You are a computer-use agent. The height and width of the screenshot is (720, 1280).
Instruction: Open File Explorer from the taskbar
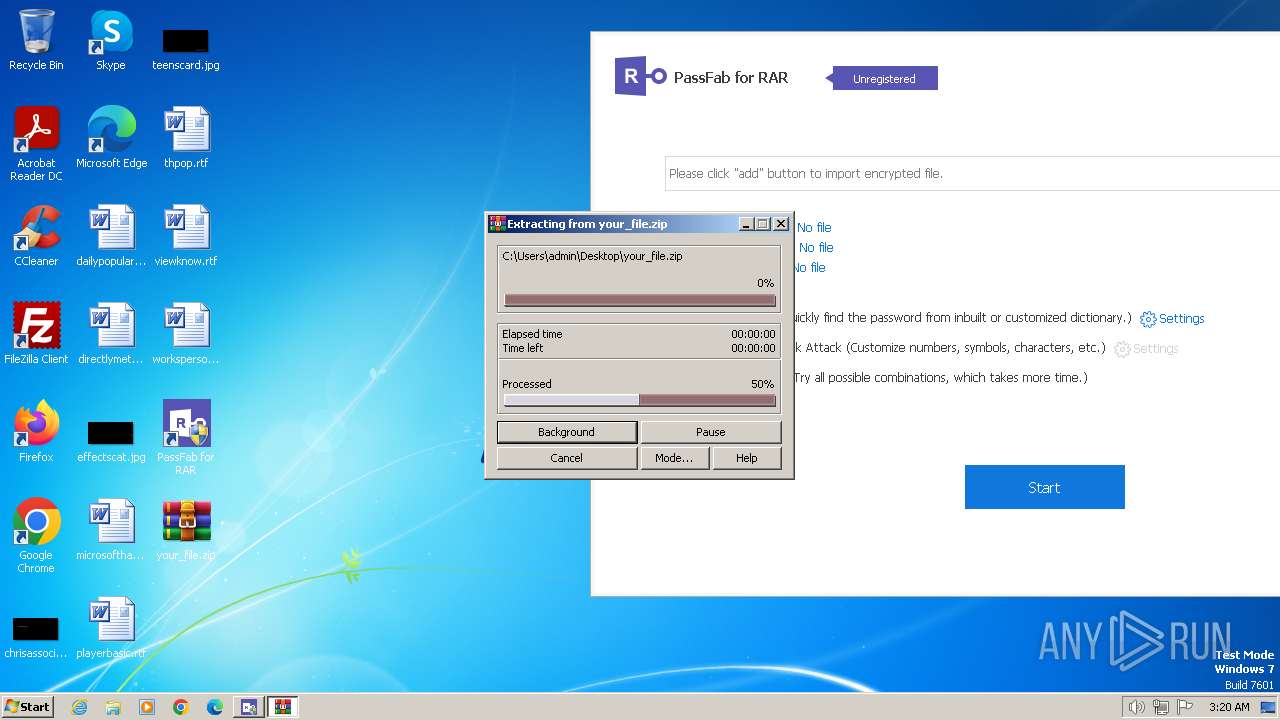(x=113, y=707)
